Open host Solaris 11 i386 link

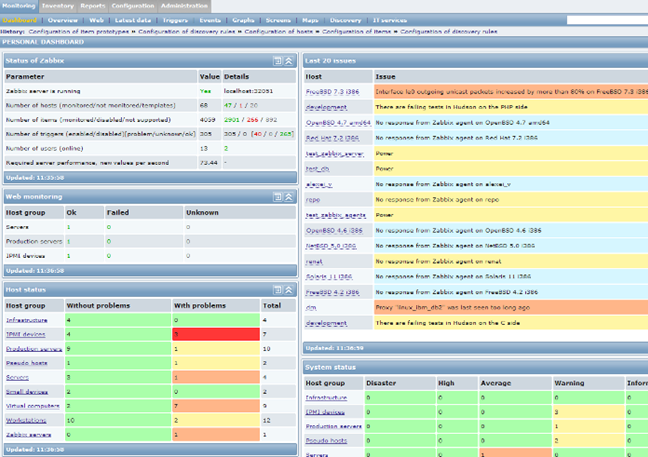coord(329,277)
